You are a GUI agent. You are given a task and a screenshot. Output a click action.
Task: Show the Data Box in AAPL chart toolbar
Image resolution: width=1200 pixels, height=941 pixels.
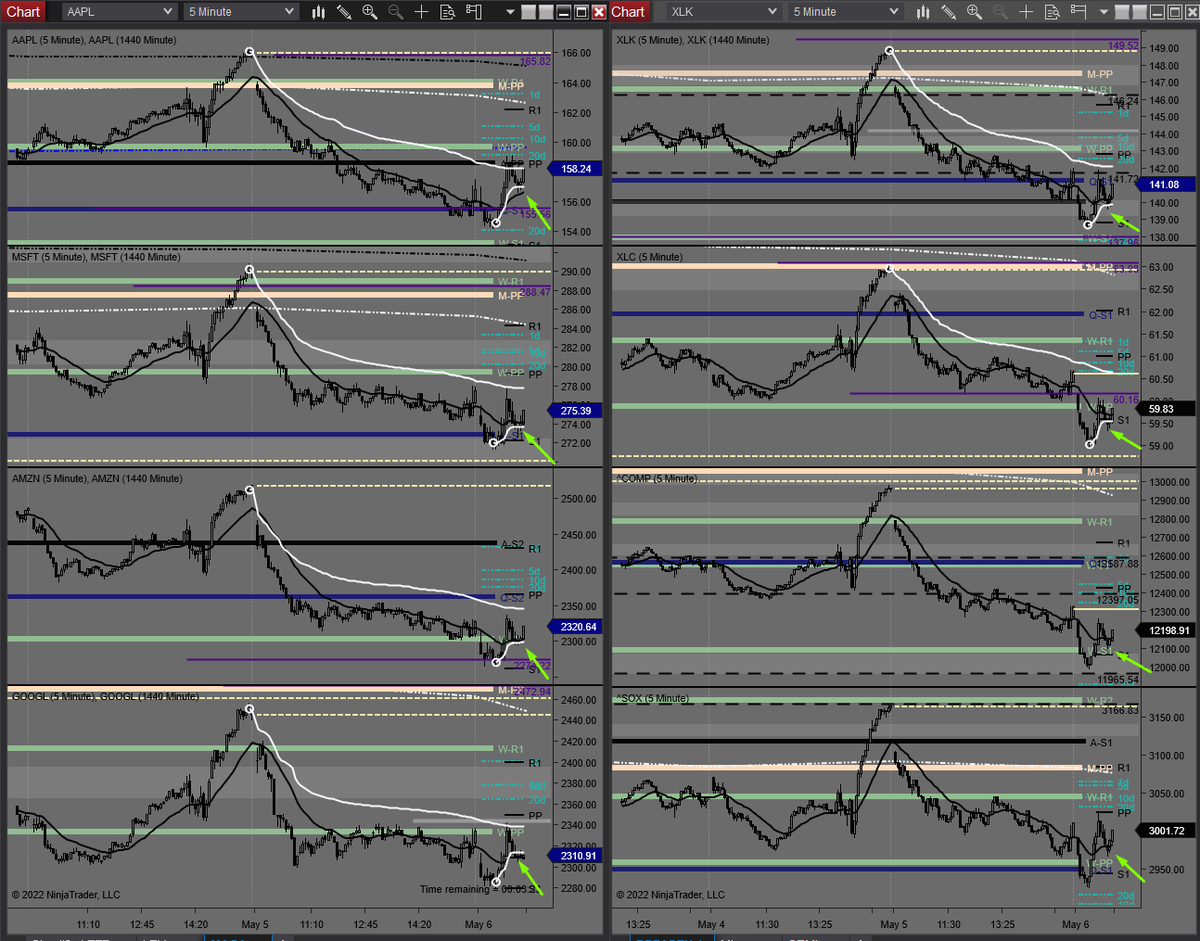click(x=446, y=12)
